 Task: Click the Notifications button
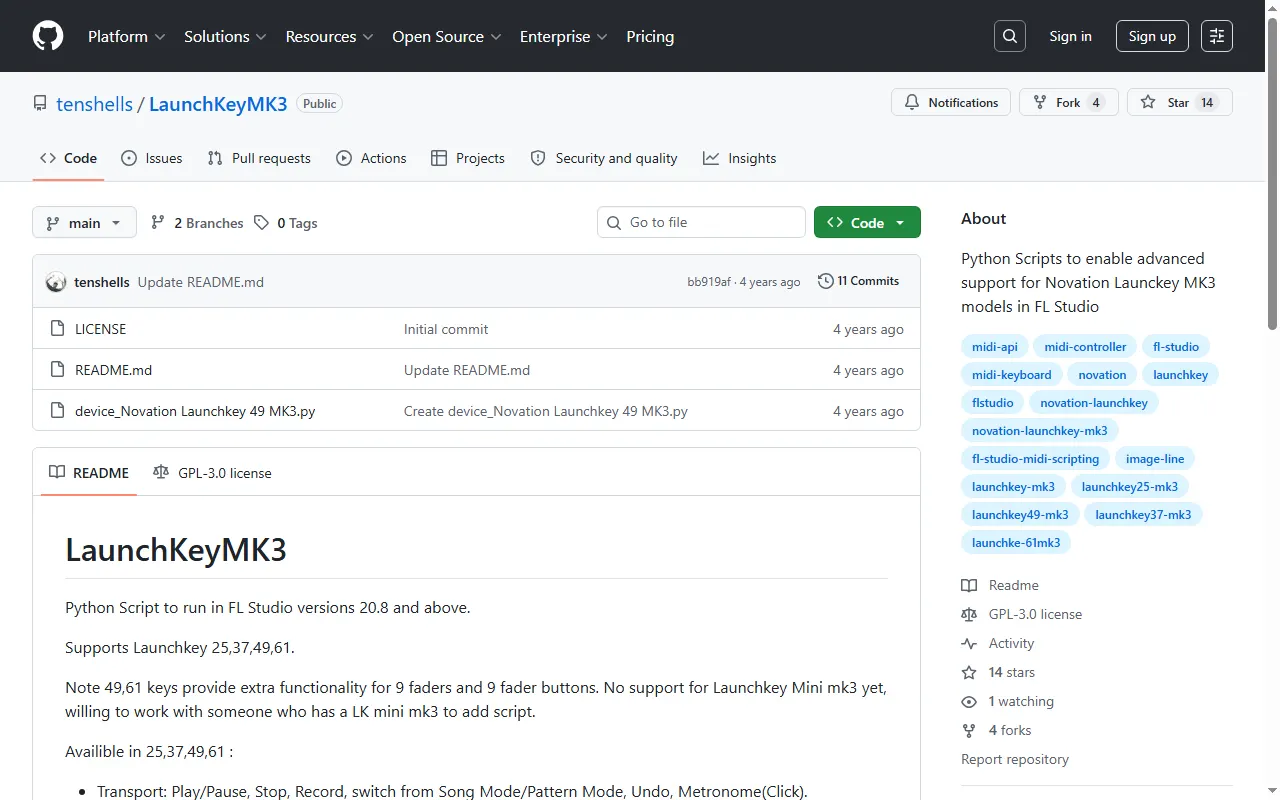click(x=951, y=103)
